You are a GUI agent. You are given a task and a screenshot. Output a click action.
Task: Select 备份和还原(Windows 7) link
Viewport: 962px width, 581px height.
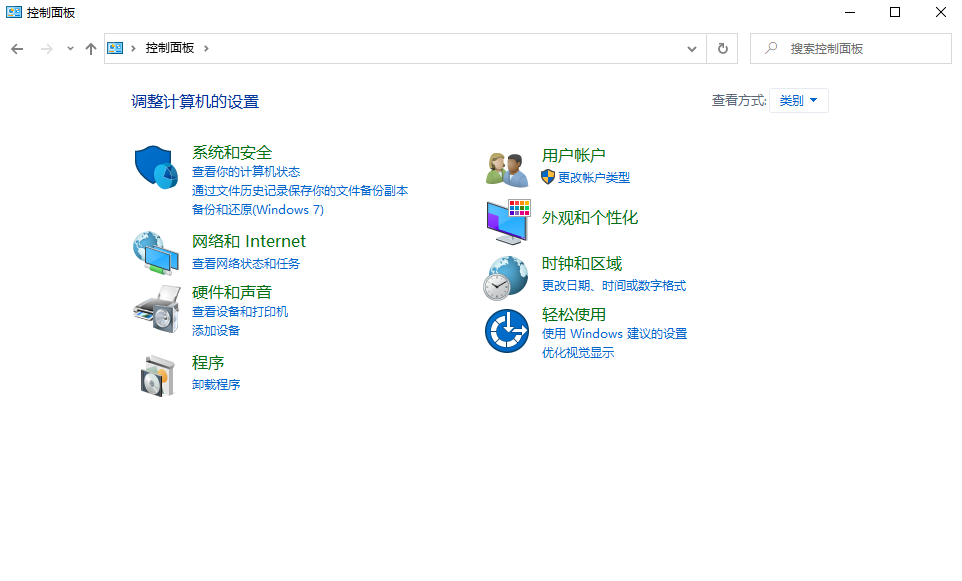click(x=257, y=210)
